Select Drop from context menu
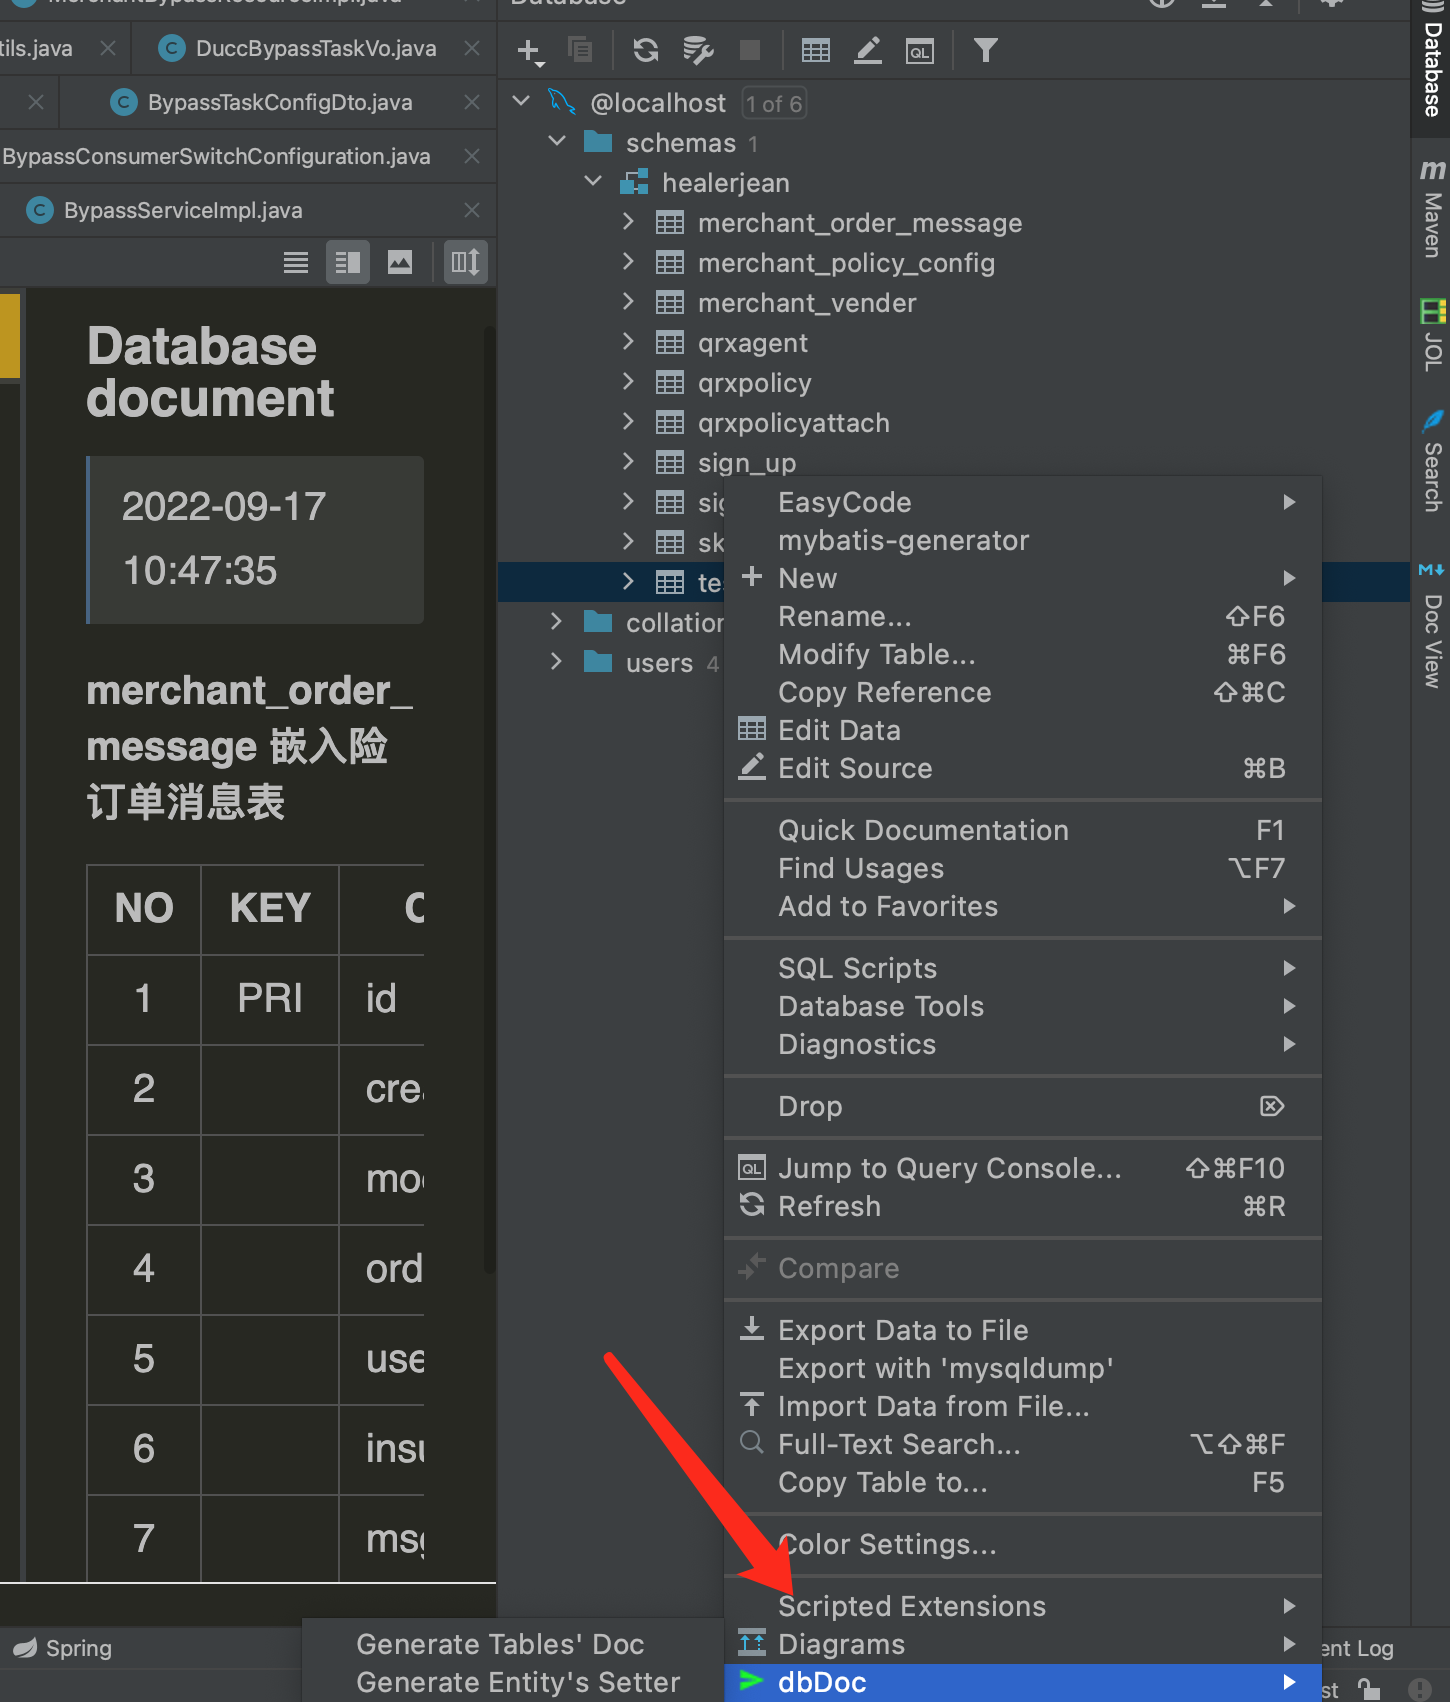The image size is (1450, 1702). (1023, 1106)
